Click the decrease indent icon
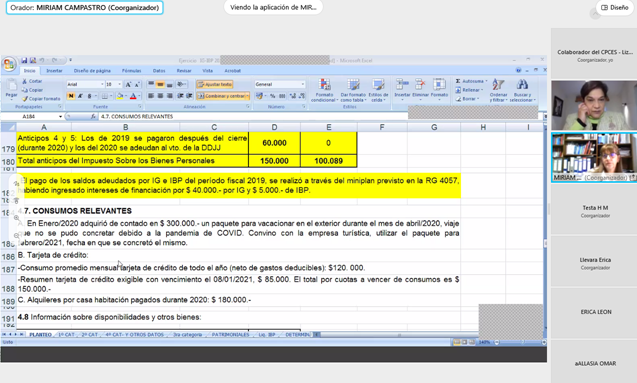This screenshot has width=637, height=383. [180, 96]
